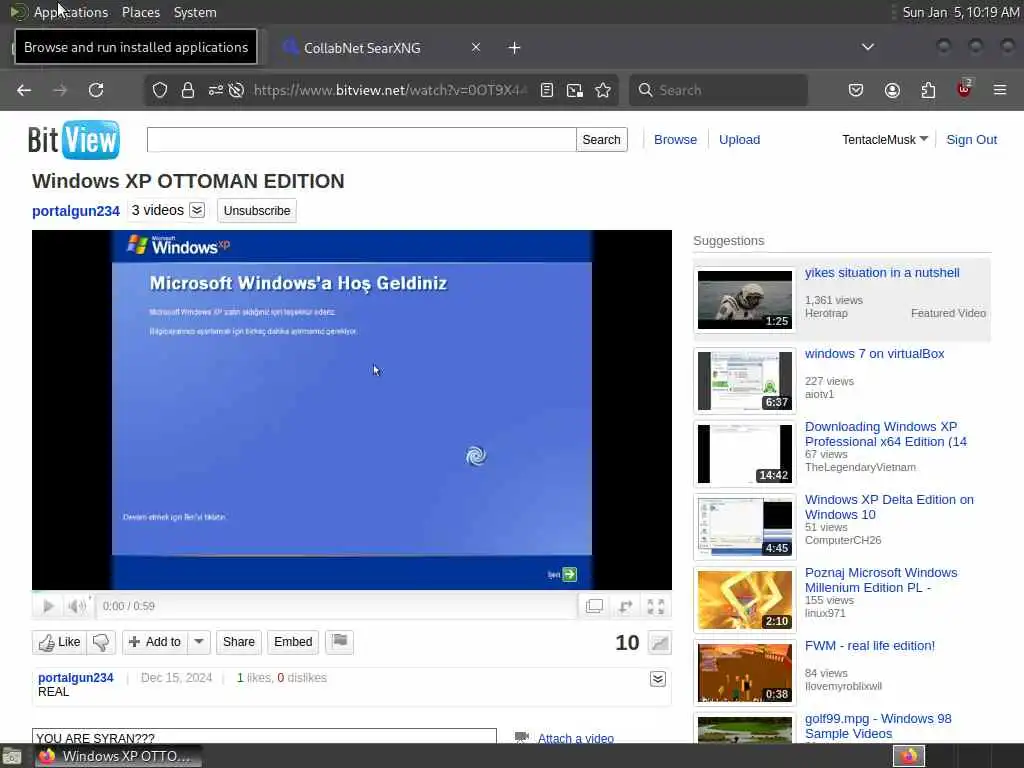Image resolution: width=1024 pixels, height=768 pixels.
Task: Click the site padlock security icon
Action: pos(187,90)
